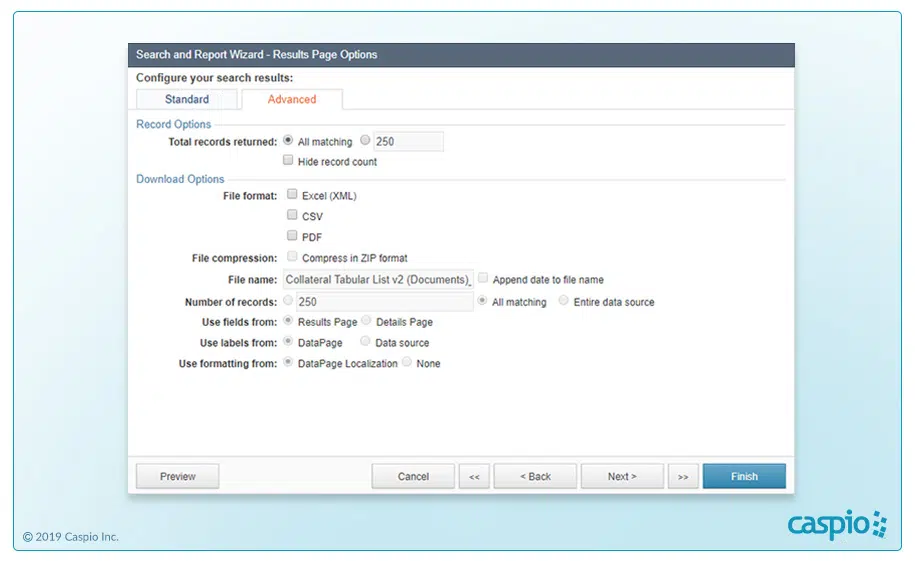Skip to last step with >> button

click(x=683, y=477)
